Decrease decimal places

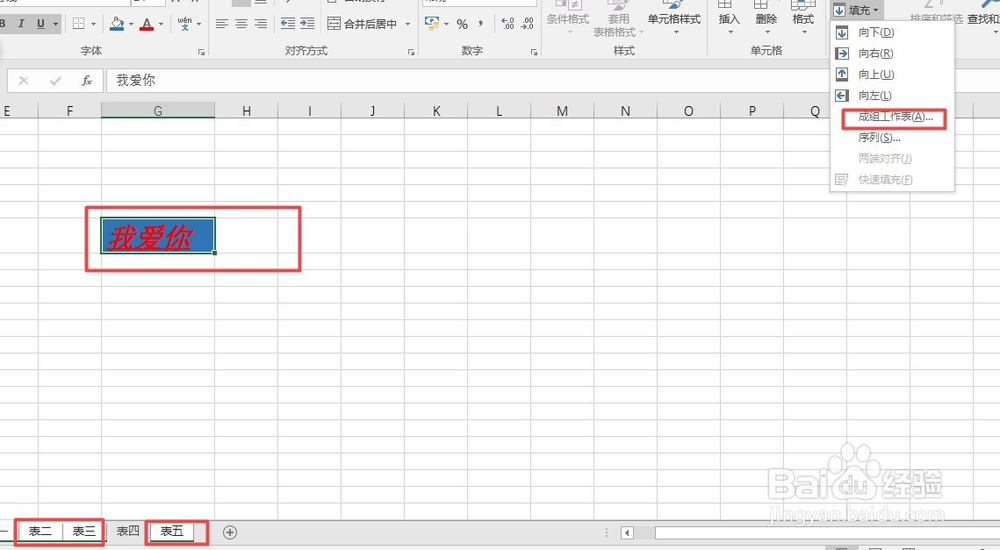click(x=527, y=24)
